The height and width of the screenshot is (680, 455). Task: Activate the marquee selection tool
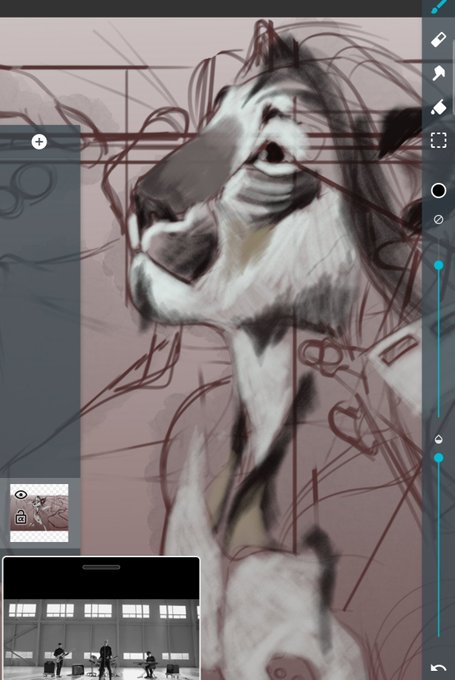click(x=439, y=141)
